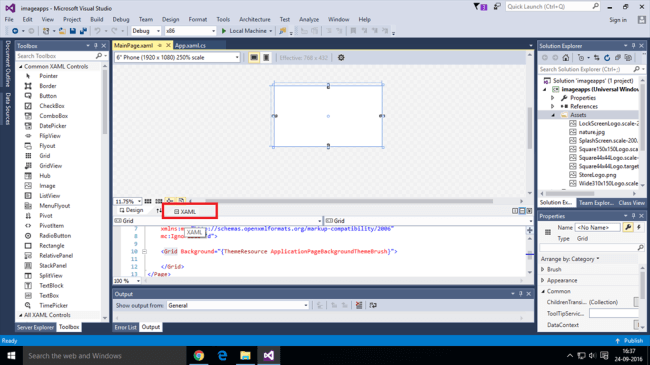Switch designer to portrait orientation

point(266,58)
